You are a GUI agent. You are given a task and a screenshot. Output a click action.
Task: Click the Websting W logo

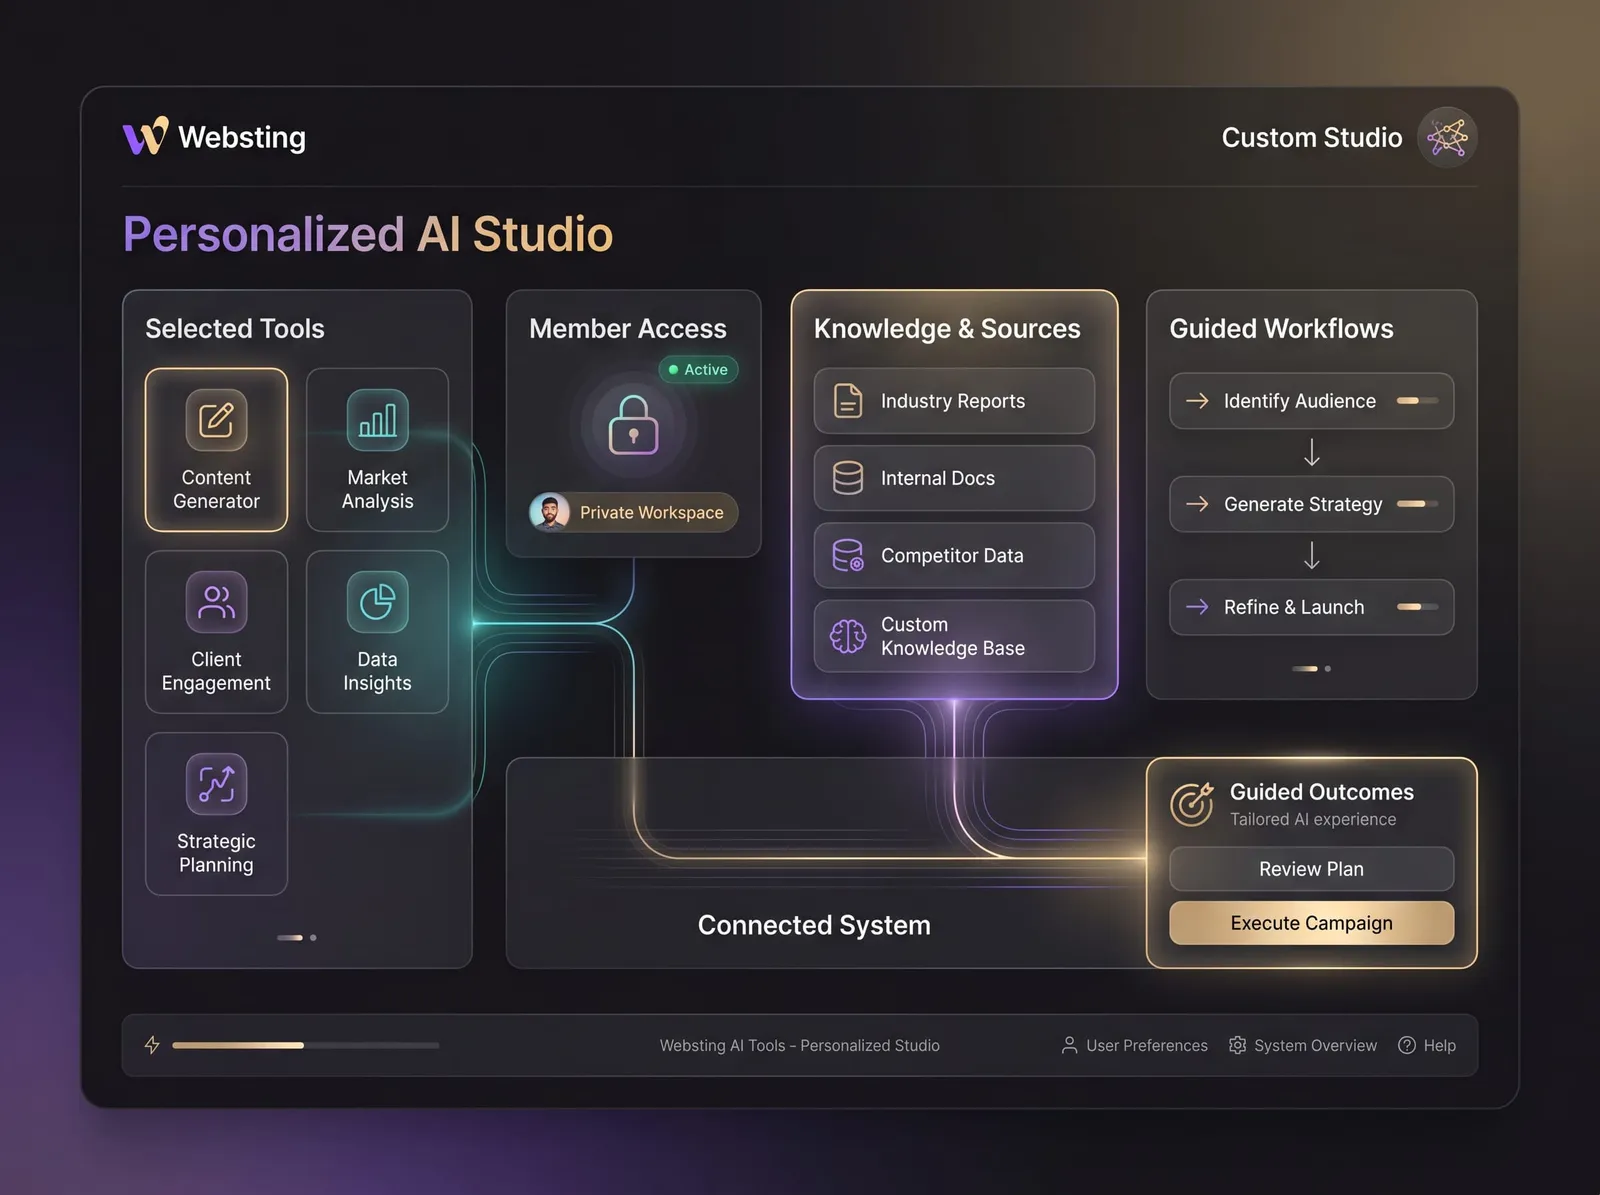click(145, 136)
